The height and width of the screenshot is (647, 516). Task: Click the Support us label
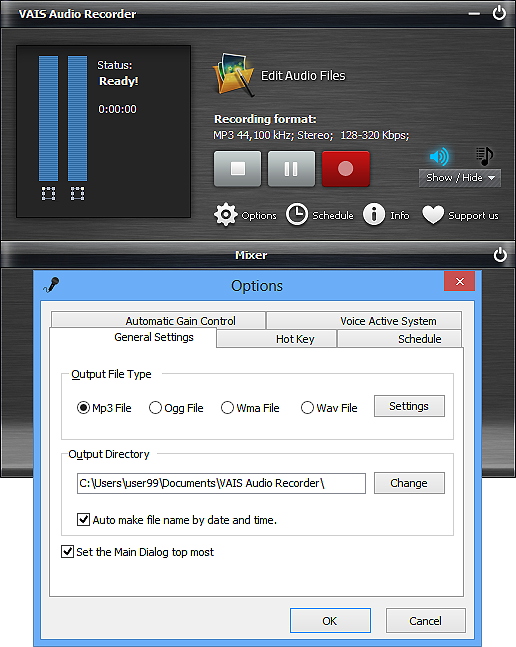[x=473, y=216]
